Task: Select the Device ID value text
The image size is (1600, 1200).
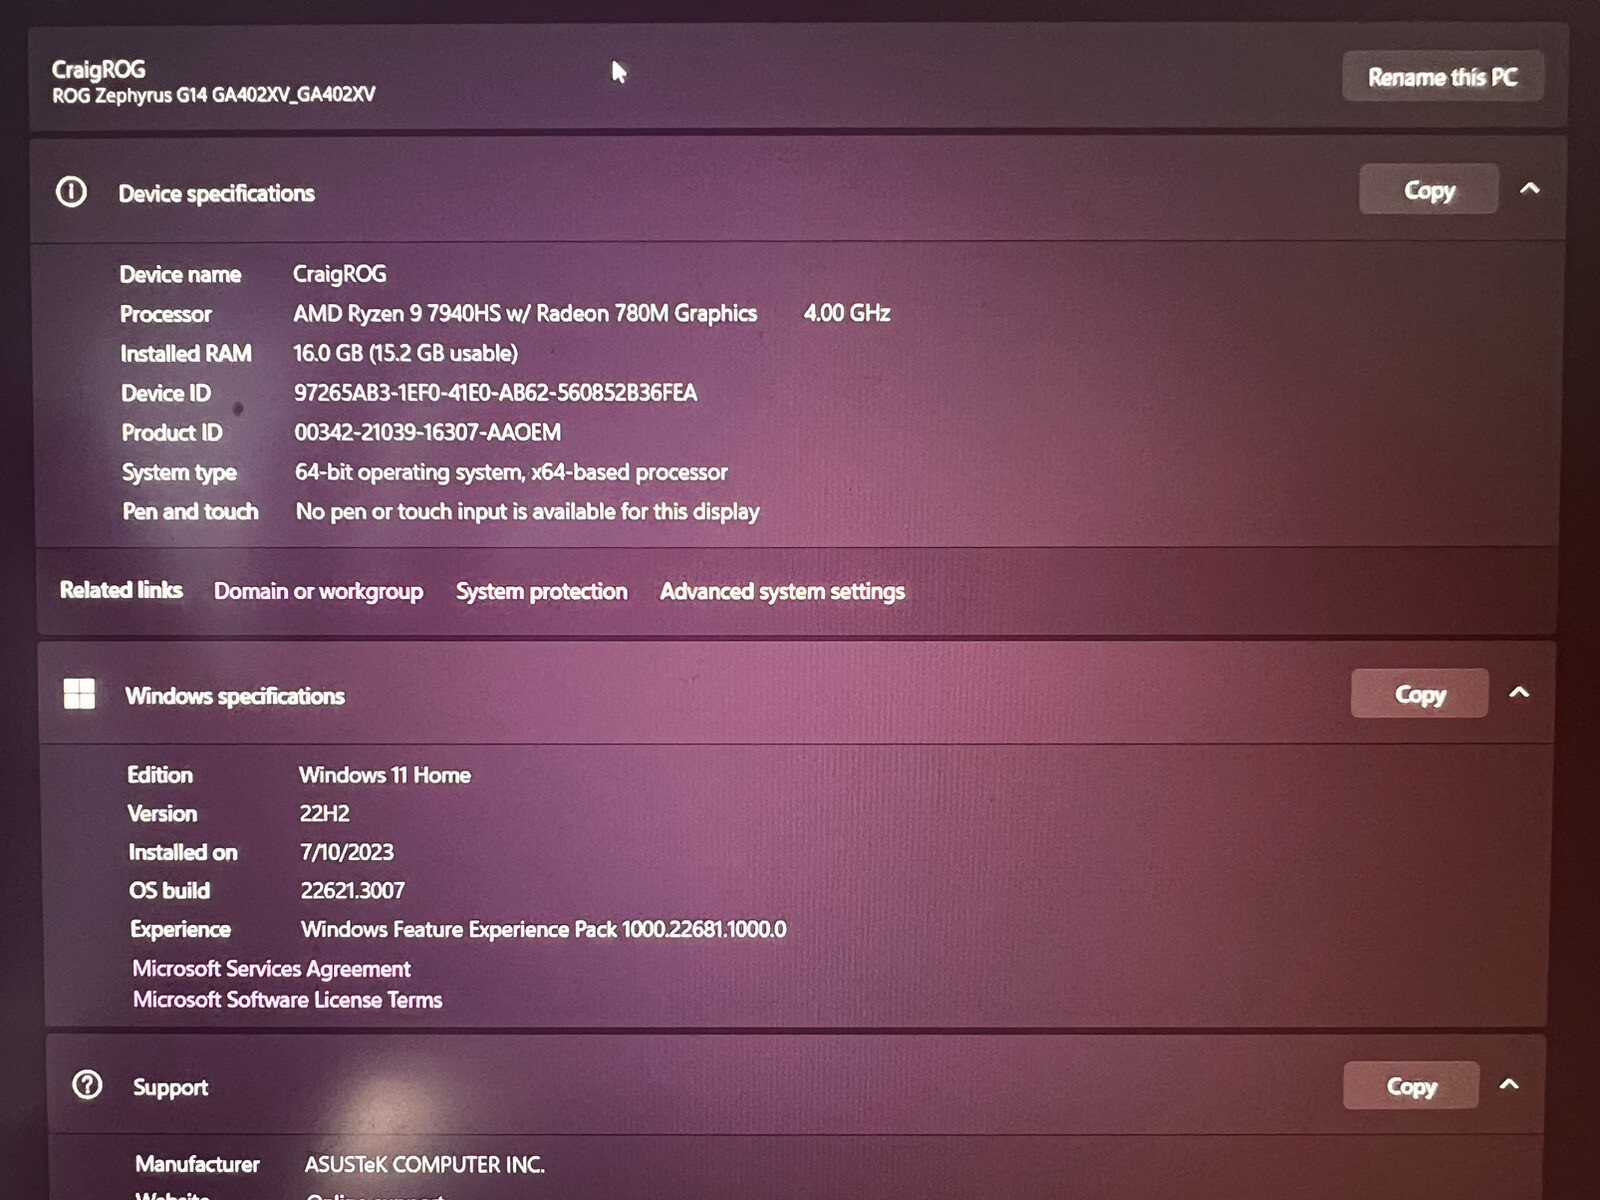Action: coord(495,392)
